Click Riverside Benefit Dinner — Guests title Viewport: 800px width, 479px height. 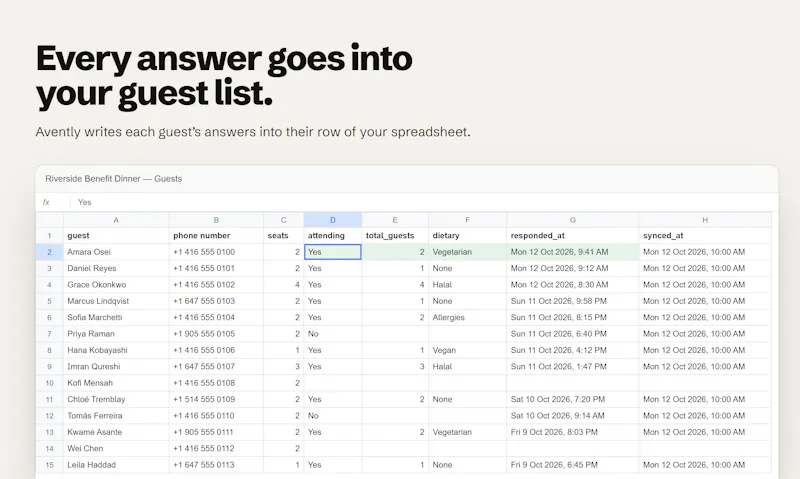(x=113, y=179)
